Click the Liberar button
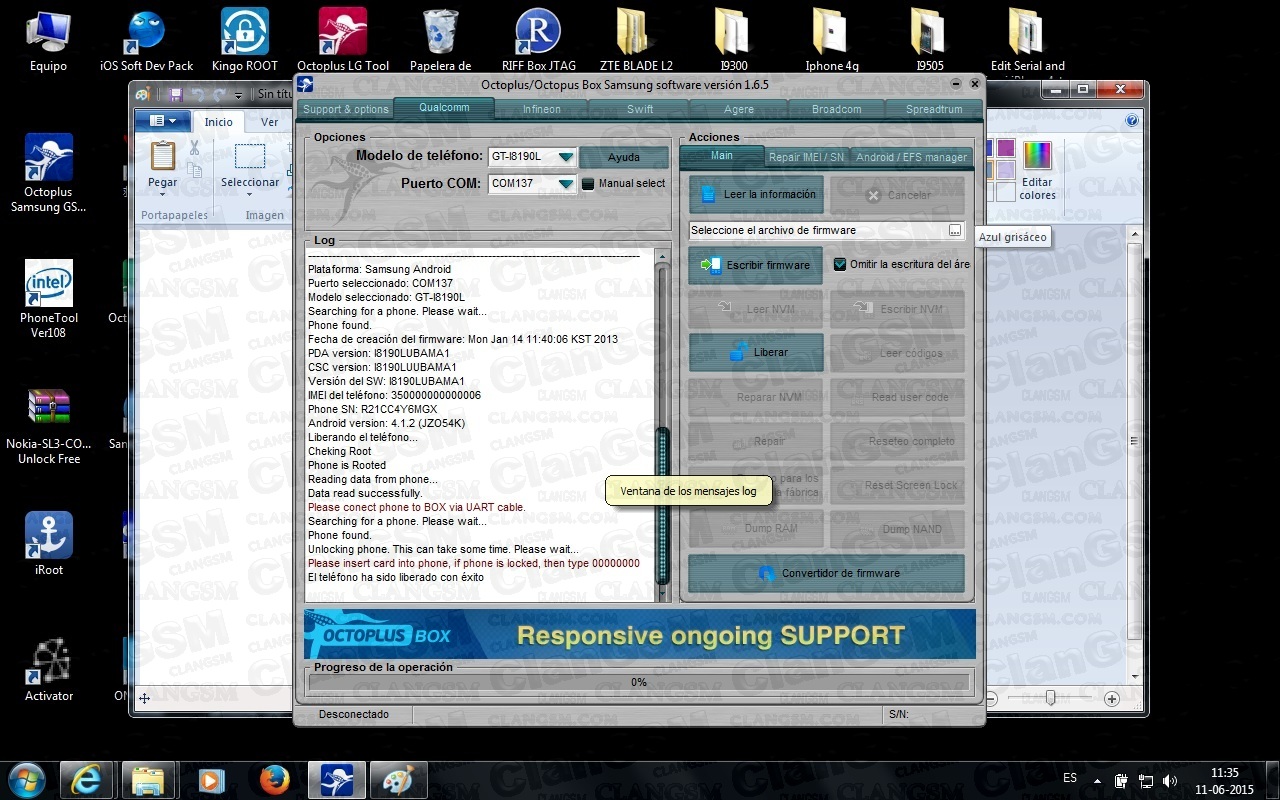The image size is (1280, 800). pyautogui.click(x=756, y=352)
